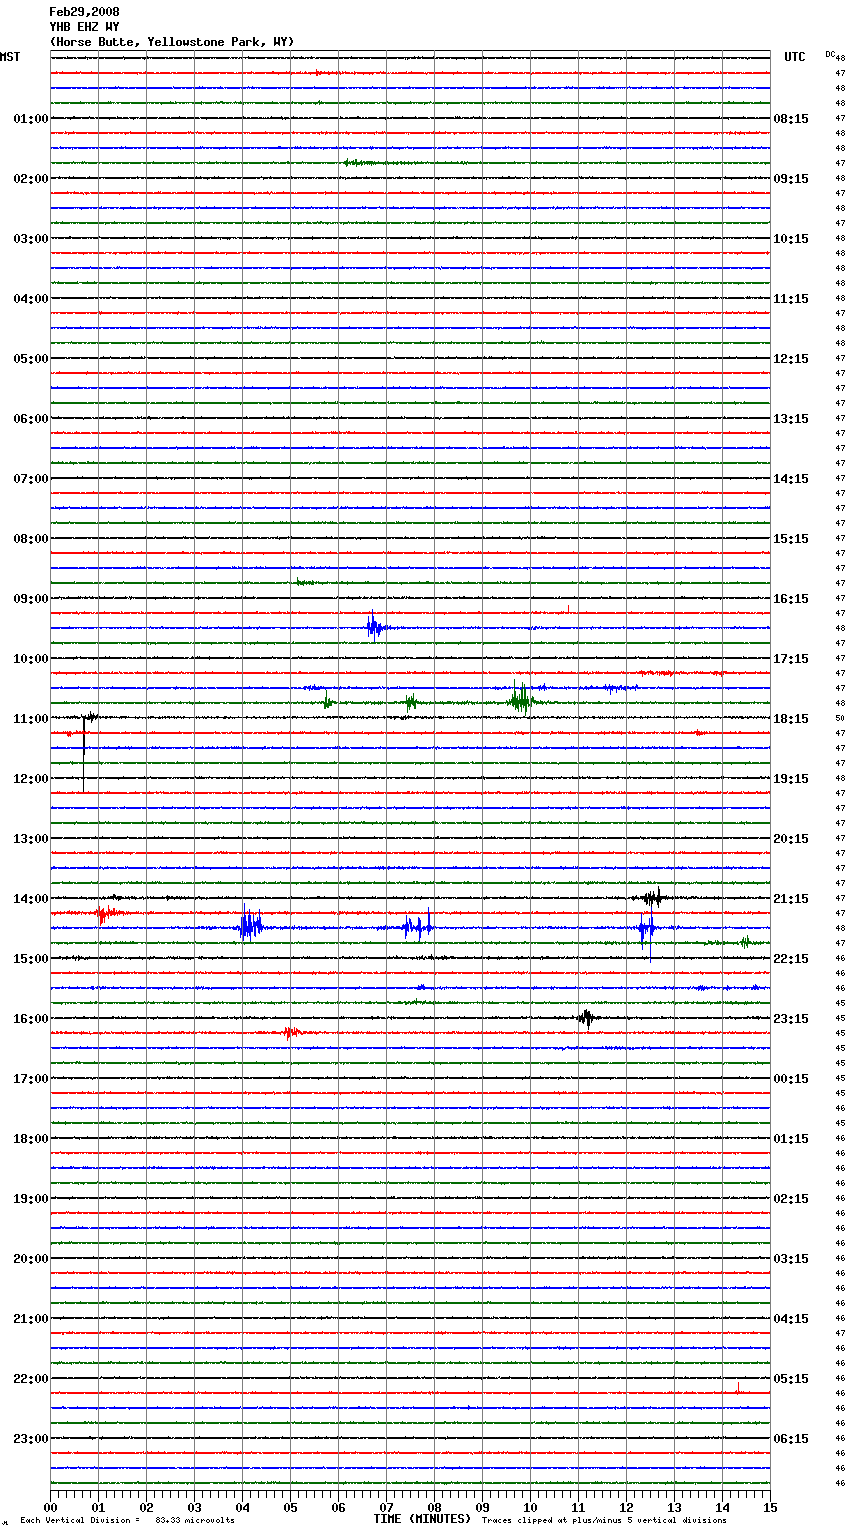This screenshot has width=850, height=1534.
Task: Click the date header 'Feb29,2008'
Action: coord(84,12)
